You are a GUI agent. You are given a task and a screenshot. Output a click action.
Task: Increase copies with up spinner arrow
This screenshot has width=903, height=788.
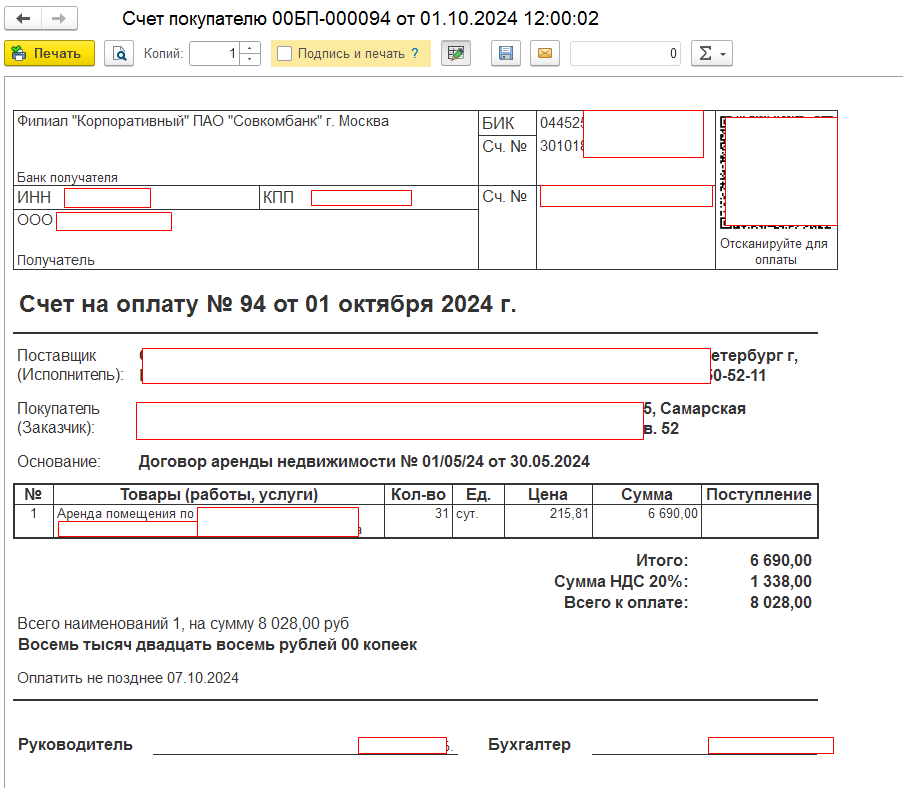tap(250, 48)
